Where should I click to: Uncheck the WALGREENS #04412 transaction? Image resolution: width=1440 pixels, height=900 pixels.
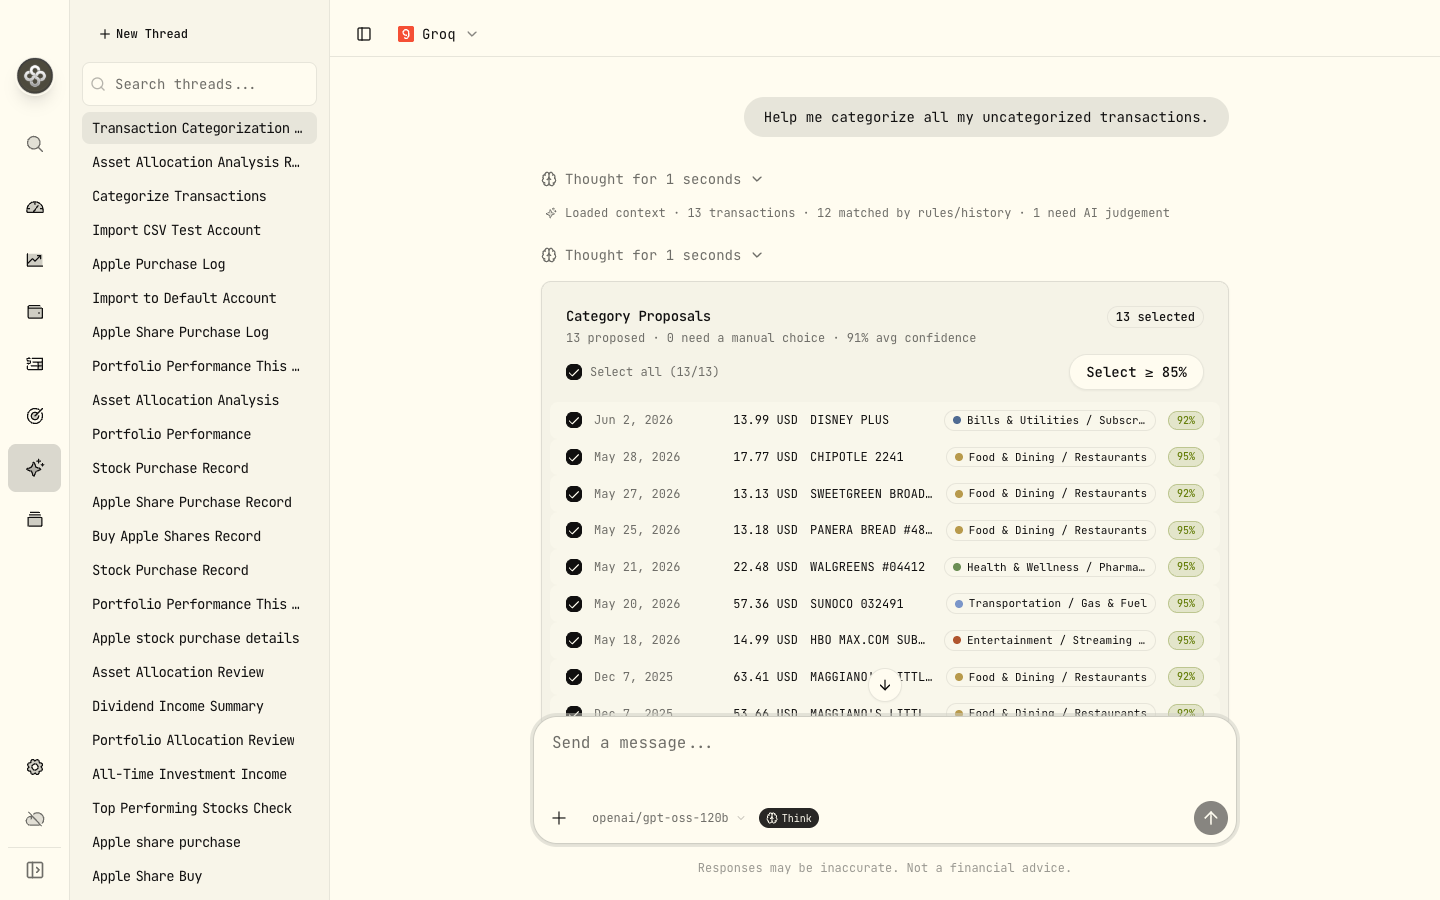(x=574, y=567)
